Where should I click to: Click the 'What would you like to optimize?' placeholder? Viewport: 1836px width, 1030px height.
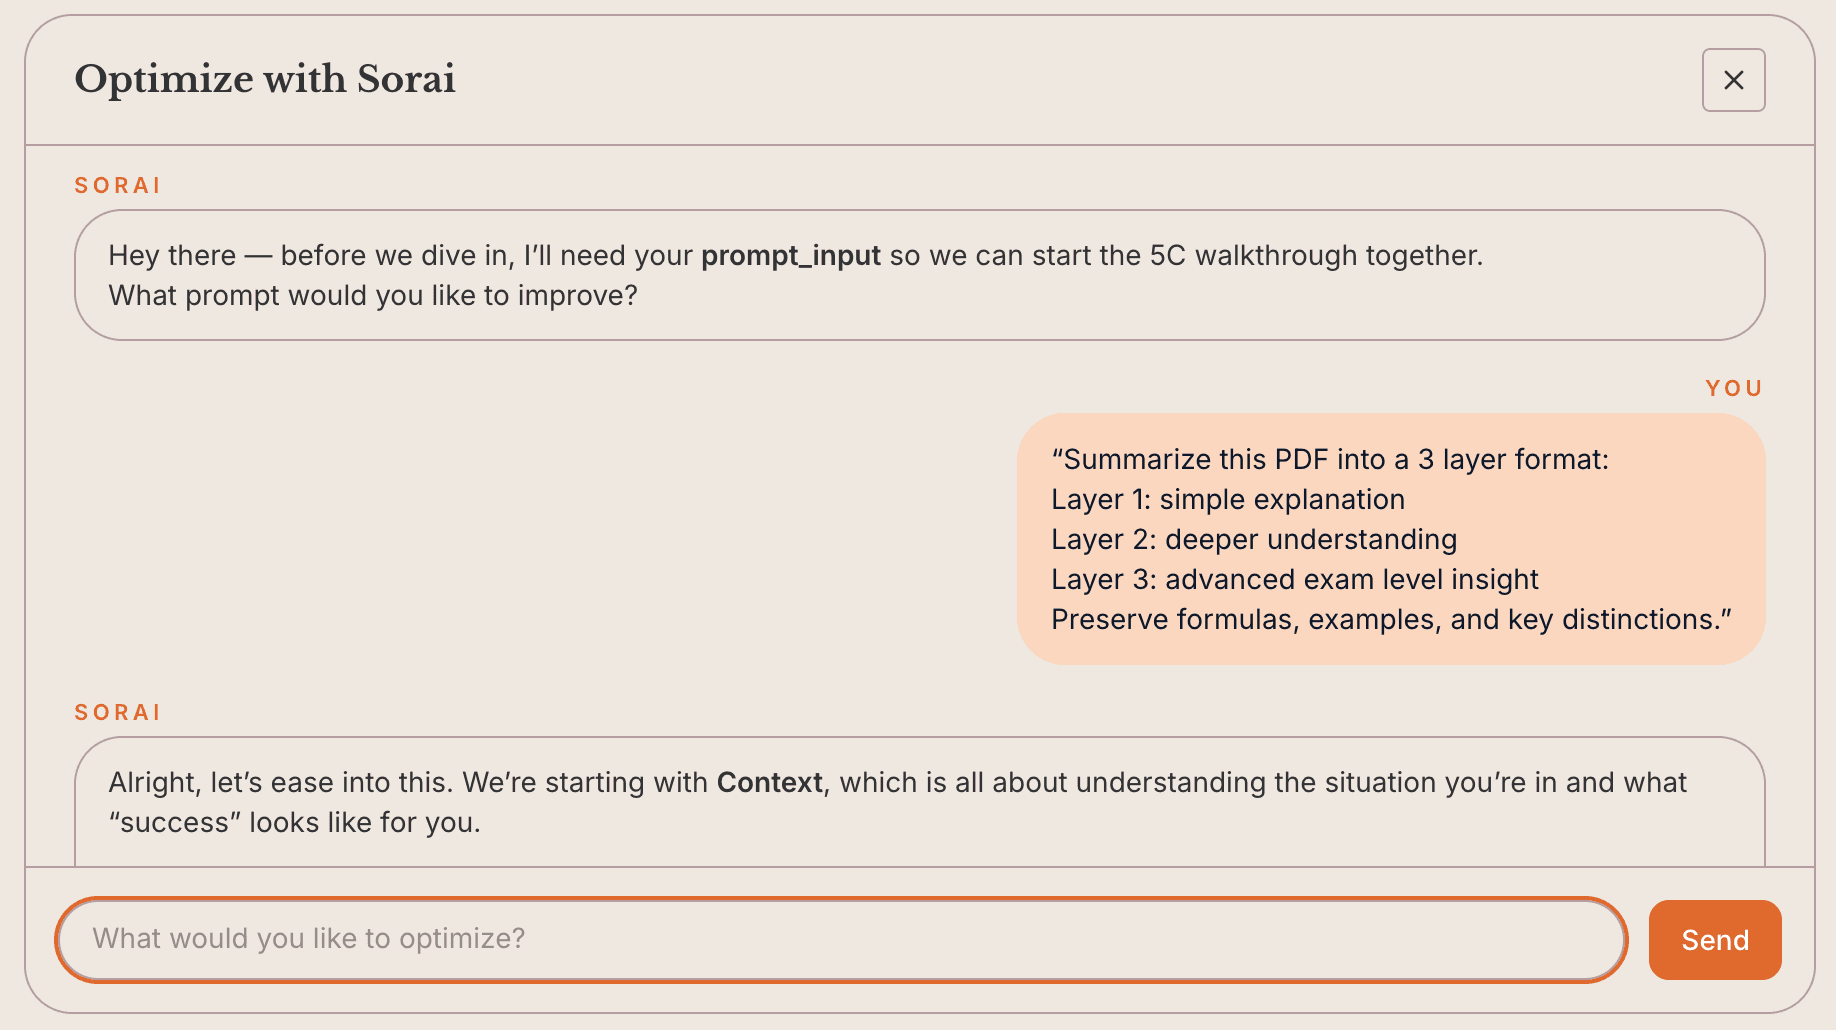(308, 939)
